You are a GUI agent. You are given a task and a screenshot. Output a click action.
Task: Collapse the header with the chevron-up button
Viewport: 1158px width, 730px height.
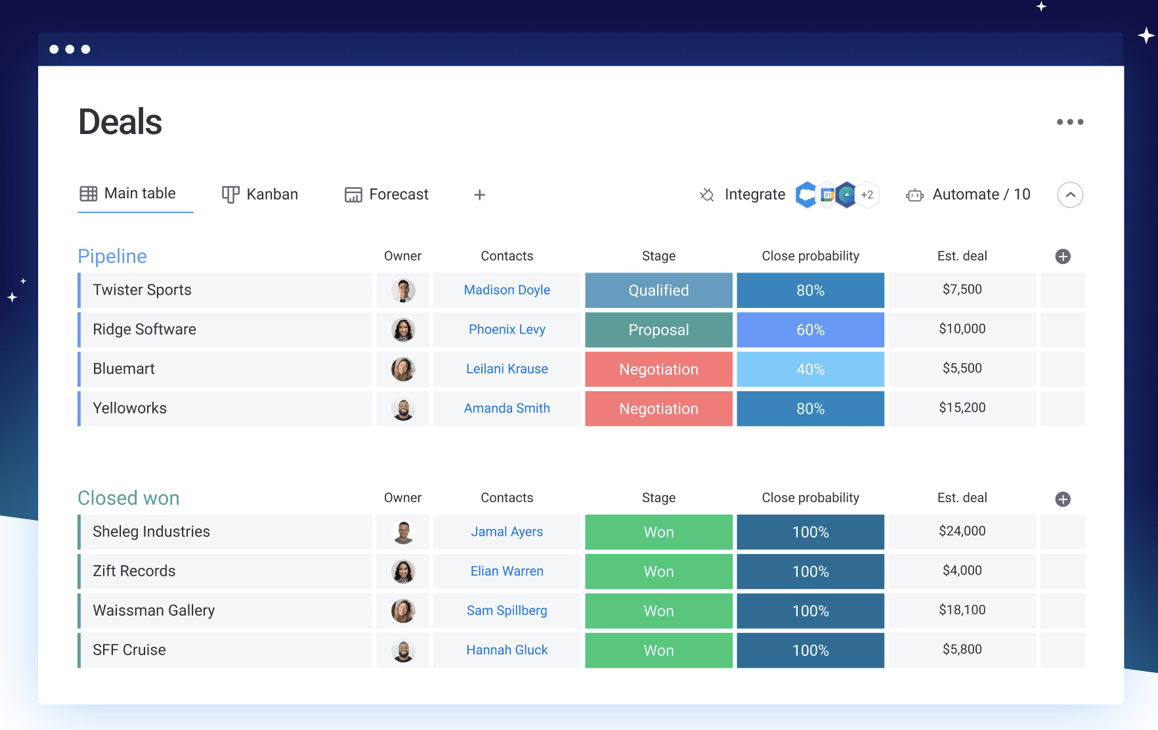(1070, 195)
